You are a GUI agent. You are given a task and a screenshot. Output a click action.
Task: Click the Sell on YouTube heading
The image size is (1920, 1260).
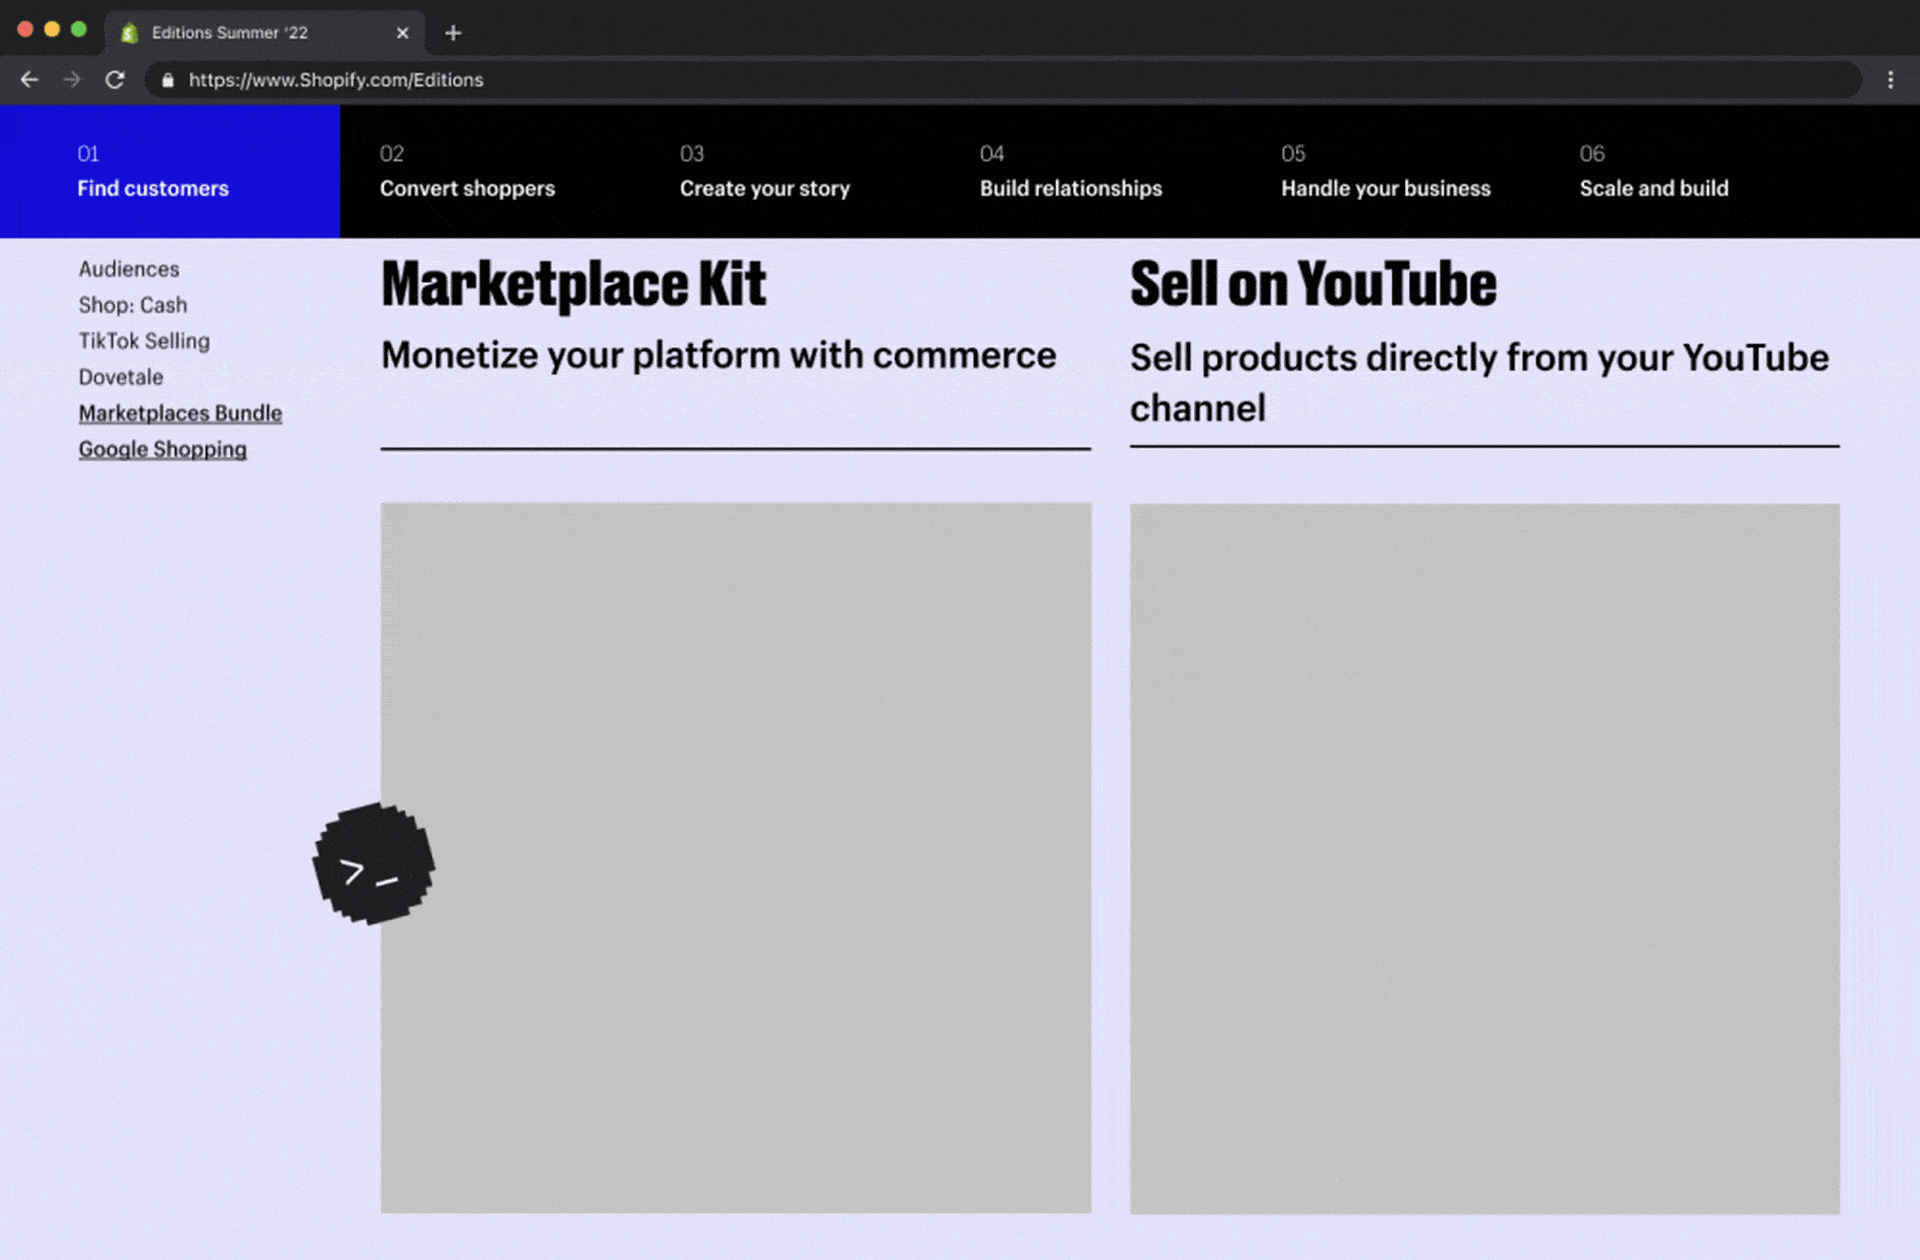coord(1313,284)
